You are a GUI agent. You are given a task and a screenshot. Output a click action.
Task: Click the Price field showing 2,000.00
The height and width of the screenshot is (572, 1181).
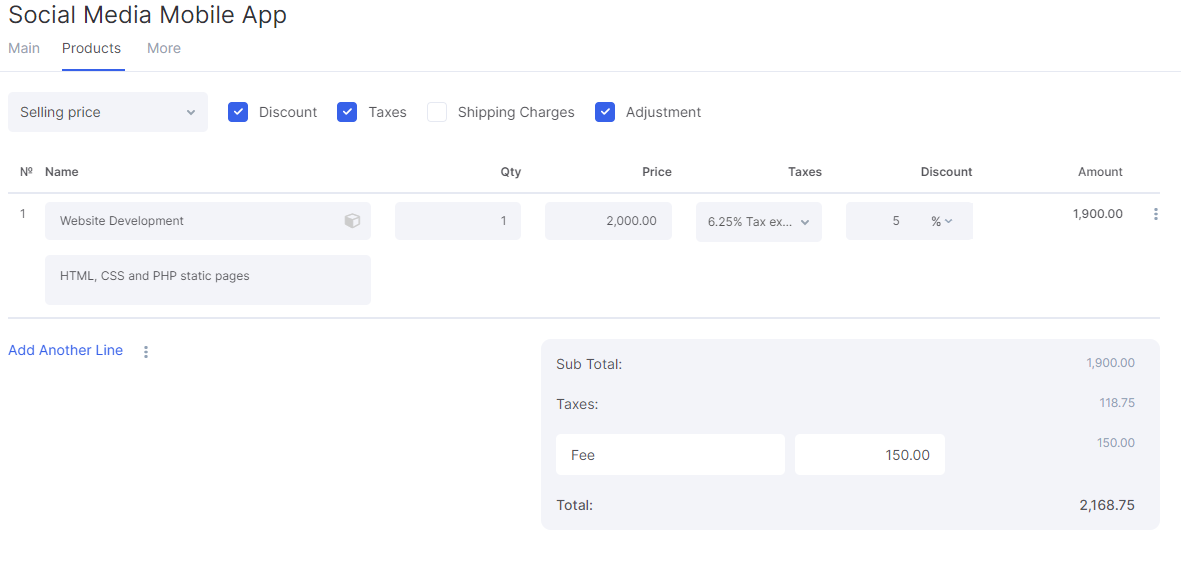pyautogui.click(x=608, y=221)
